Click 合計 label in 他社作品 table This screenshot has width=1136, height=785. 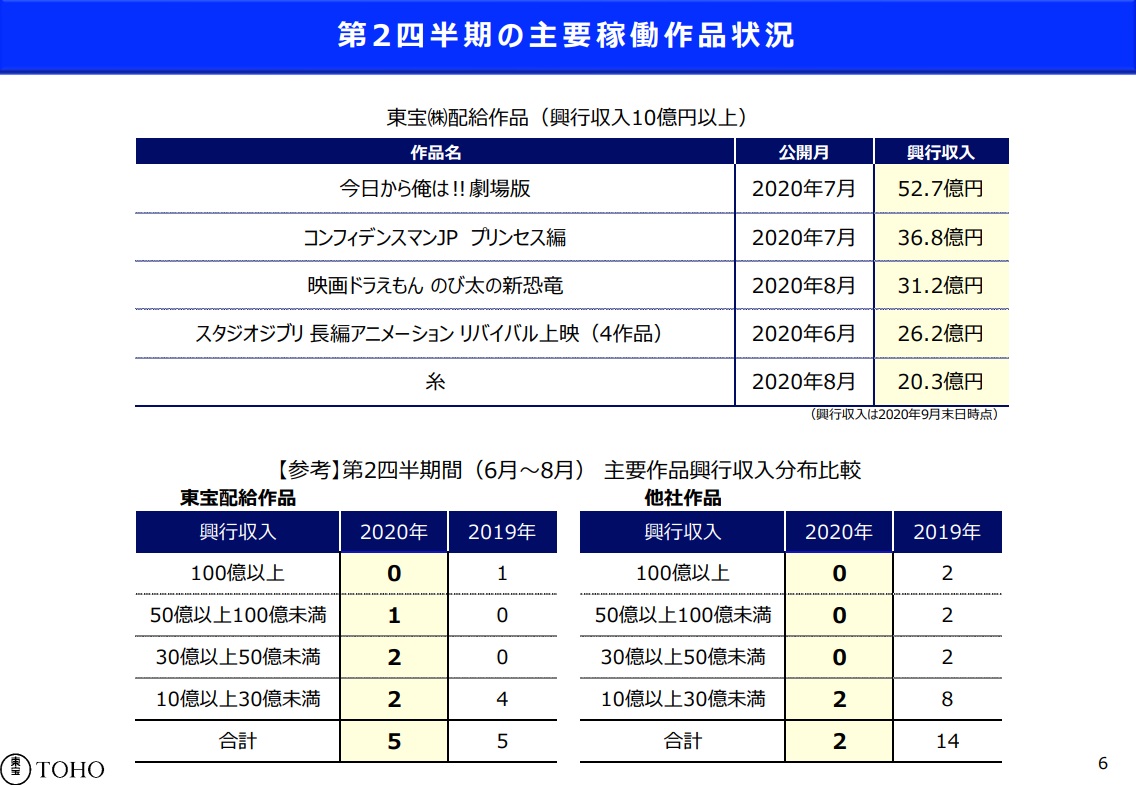682,741
